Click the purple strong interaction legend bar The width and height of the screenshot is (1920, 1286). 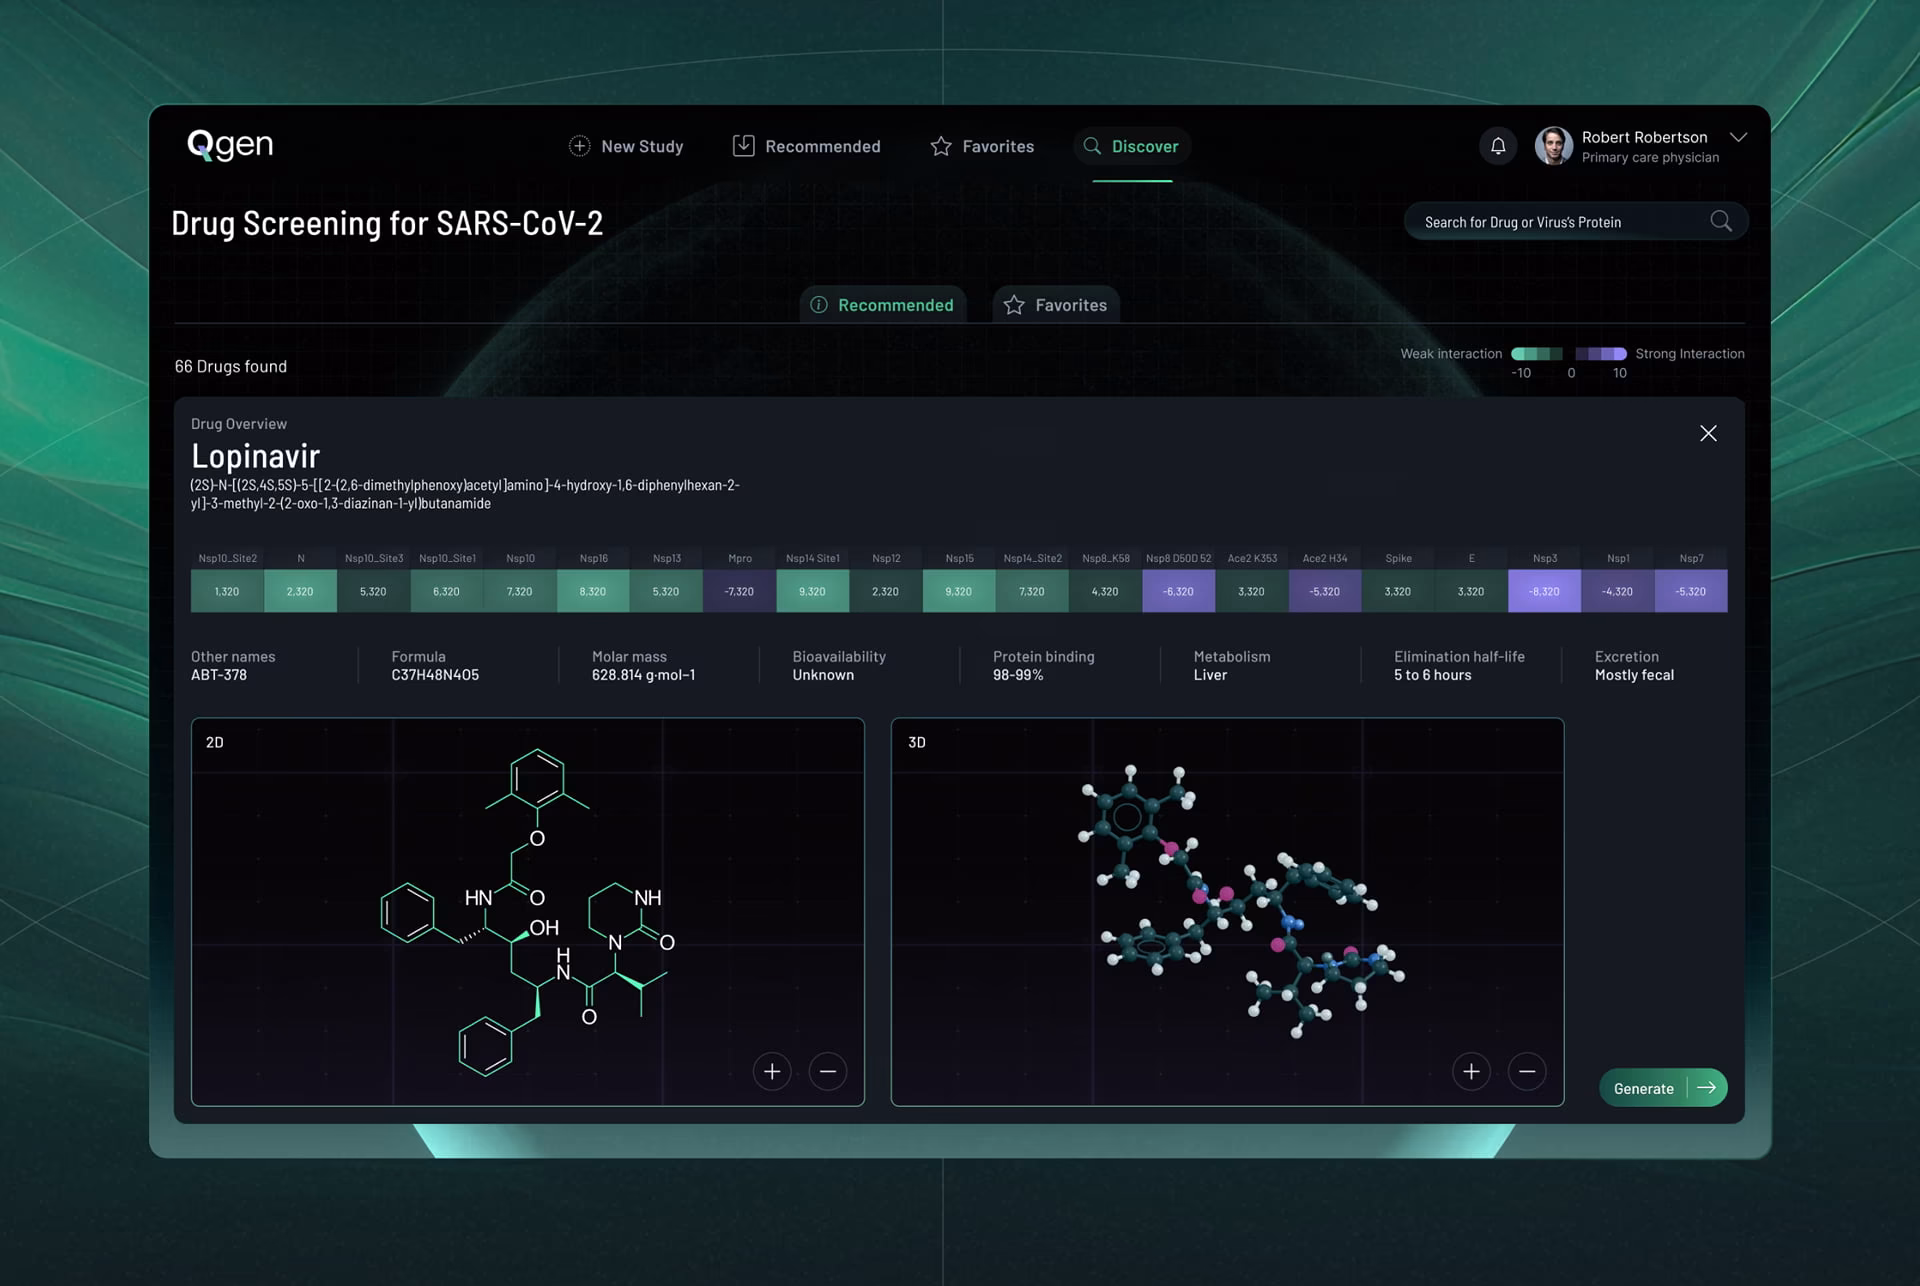(x=1601, y=354)
